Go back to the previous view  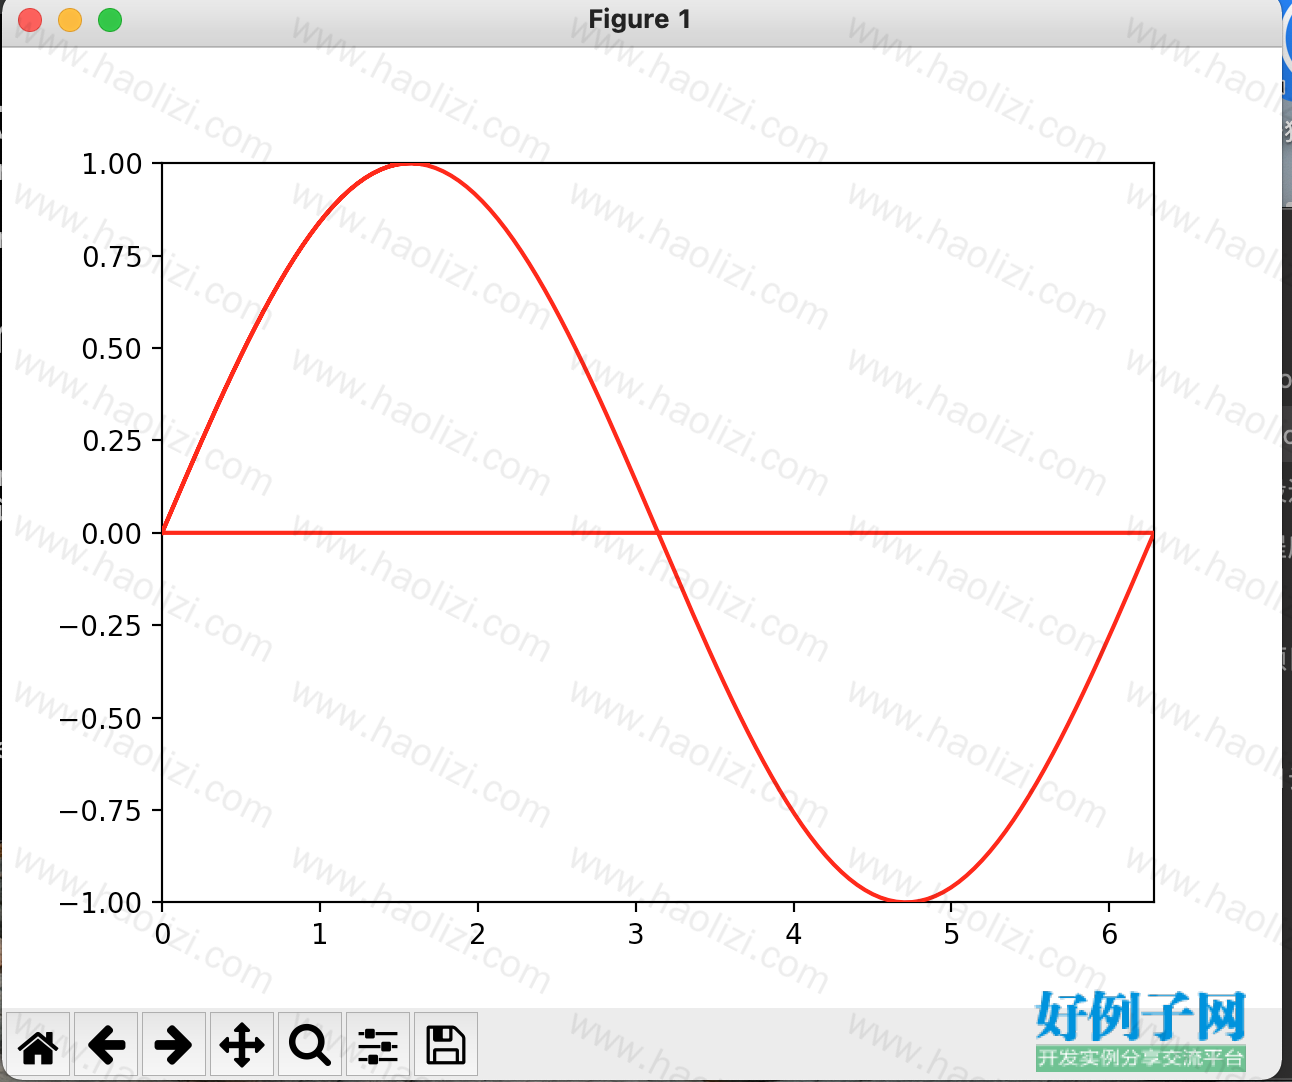click(106, 1045)
